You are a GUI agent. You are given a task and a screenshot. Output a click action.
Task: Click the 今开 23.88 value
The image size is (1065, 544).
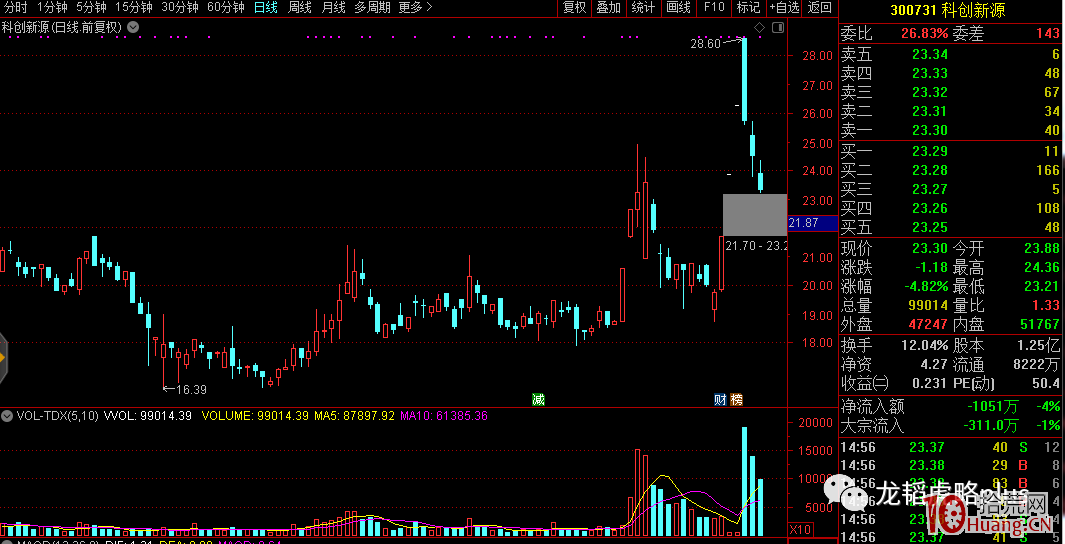(x=1043, y=248)
